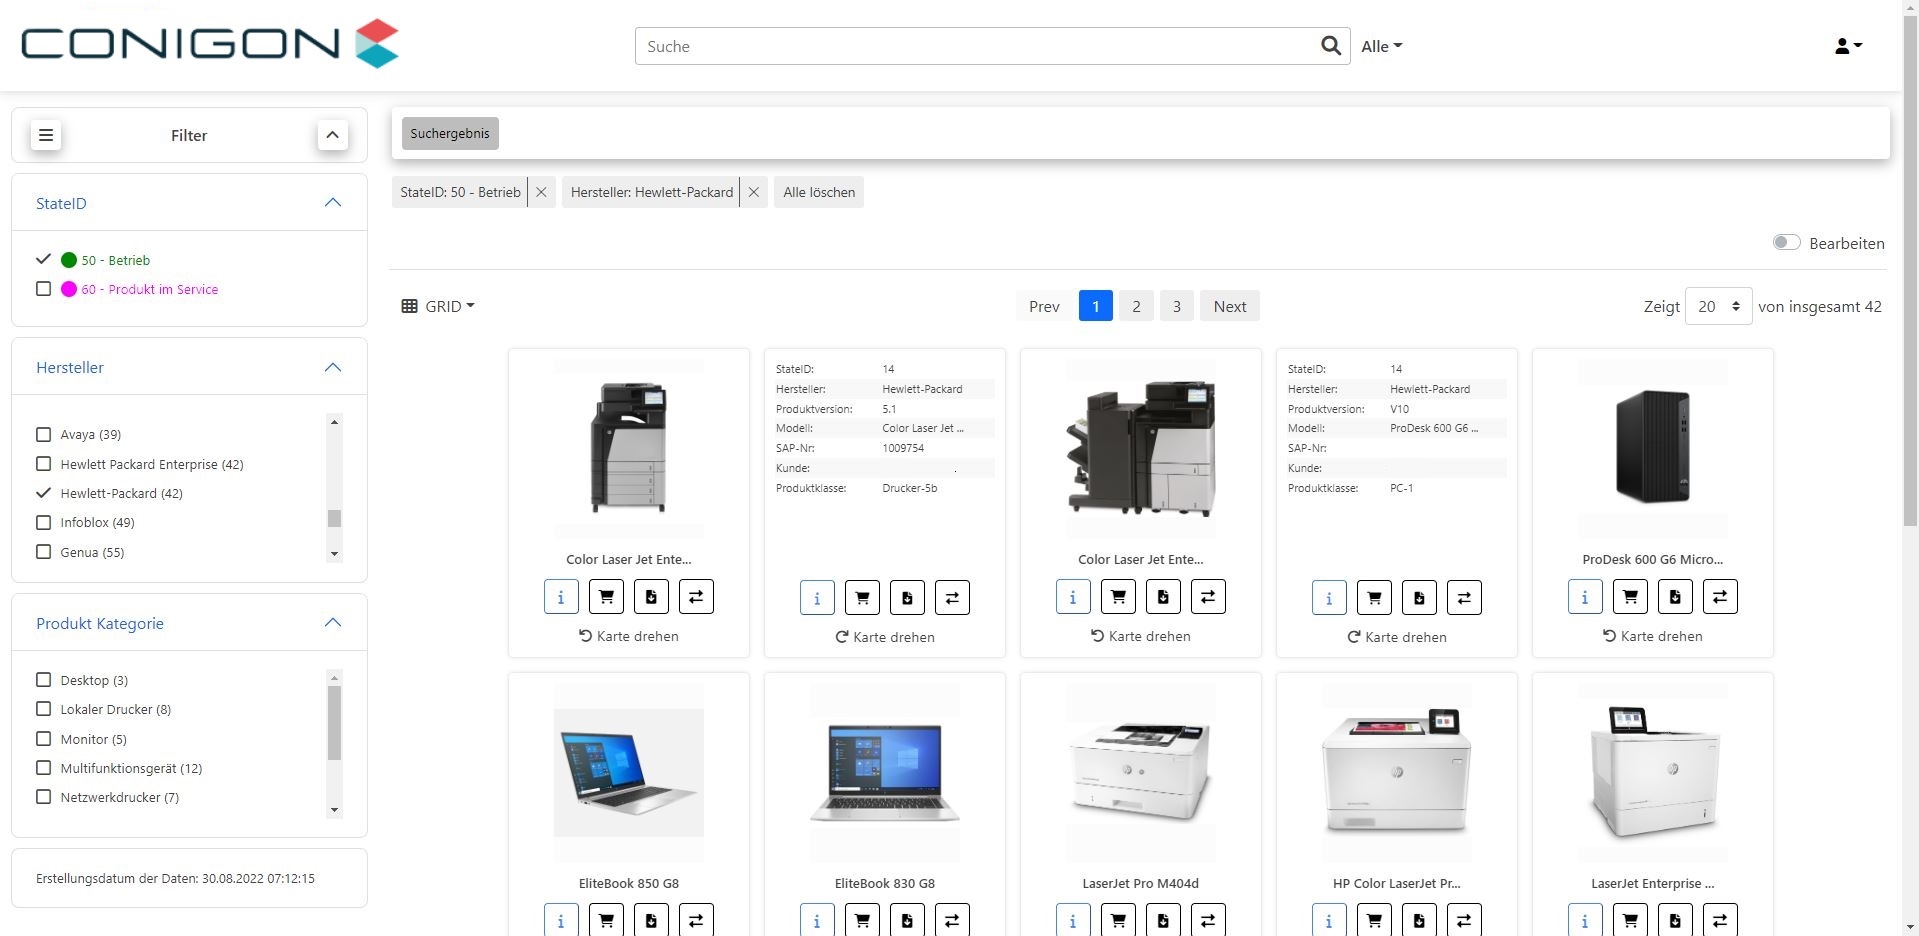Screen dimensions: 1919x936
Task: Open info for EliteBook 850 G8
Action: point(561,920)
